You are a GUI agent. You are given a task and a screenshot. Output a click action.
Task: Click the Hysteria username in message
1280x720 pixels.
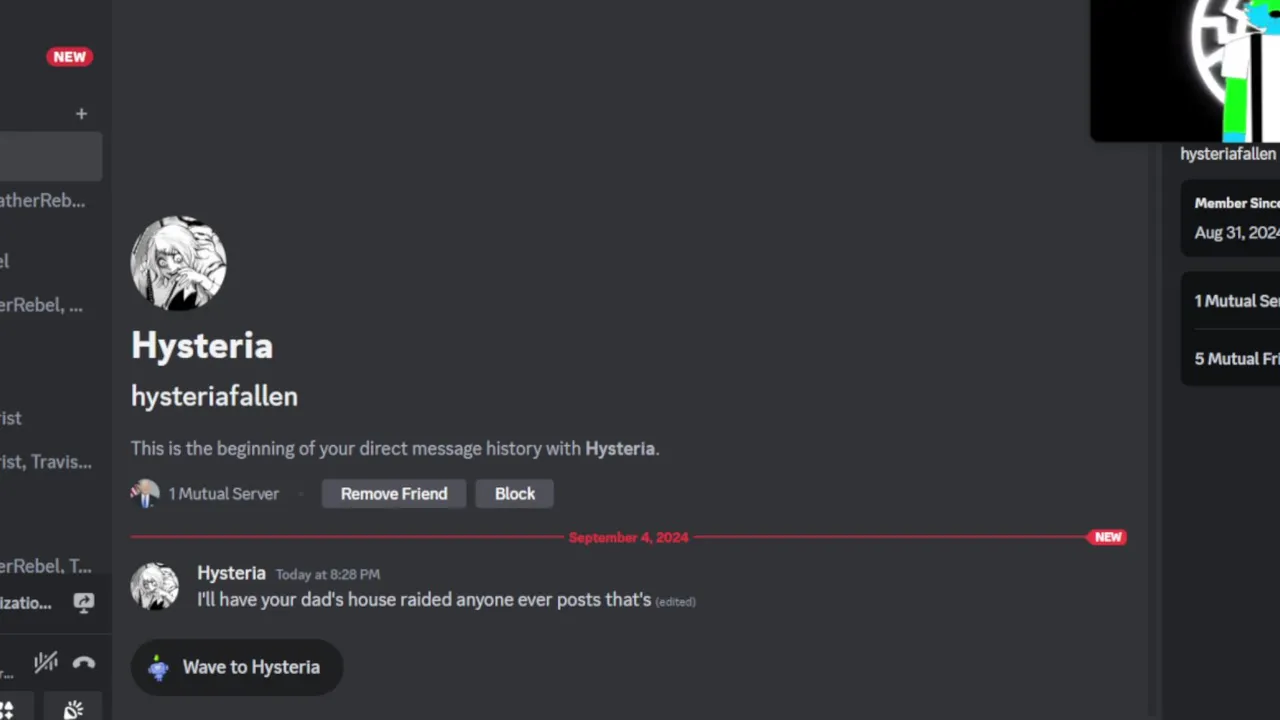231,573
